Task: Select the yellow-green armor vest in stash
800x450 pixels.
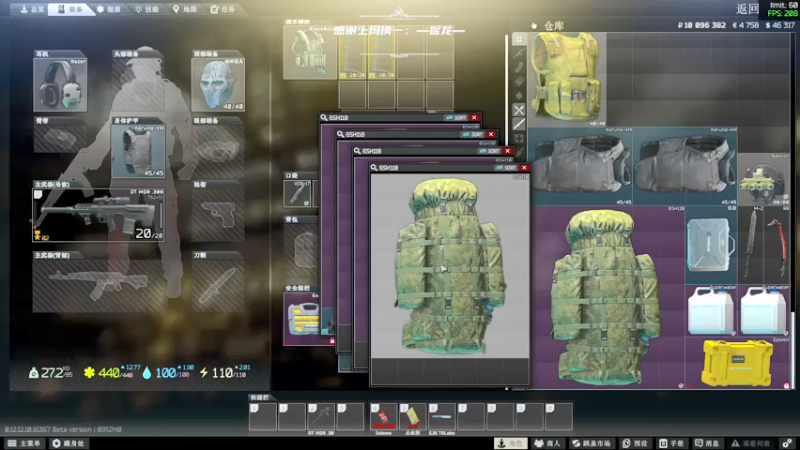Action: 567,80
